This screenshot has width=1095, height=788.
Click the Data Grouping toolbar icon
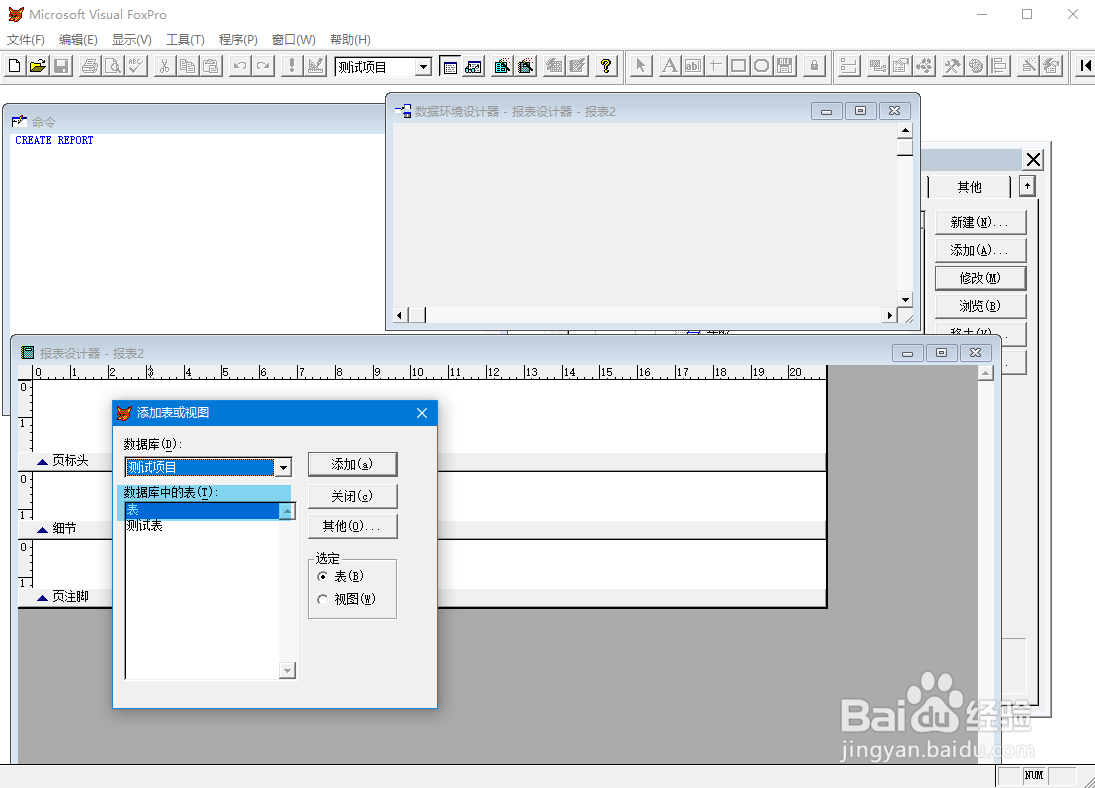coord(848,66)
